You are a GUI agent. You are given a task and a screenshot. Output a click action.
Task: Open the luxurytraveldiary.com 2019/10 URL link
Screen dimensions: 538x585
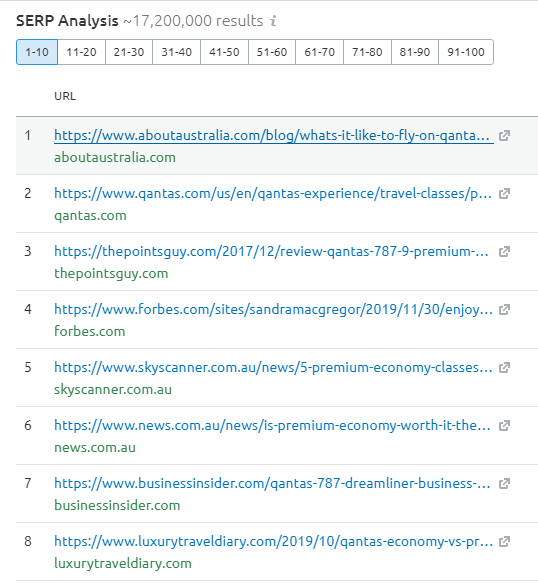coord(273,541)
